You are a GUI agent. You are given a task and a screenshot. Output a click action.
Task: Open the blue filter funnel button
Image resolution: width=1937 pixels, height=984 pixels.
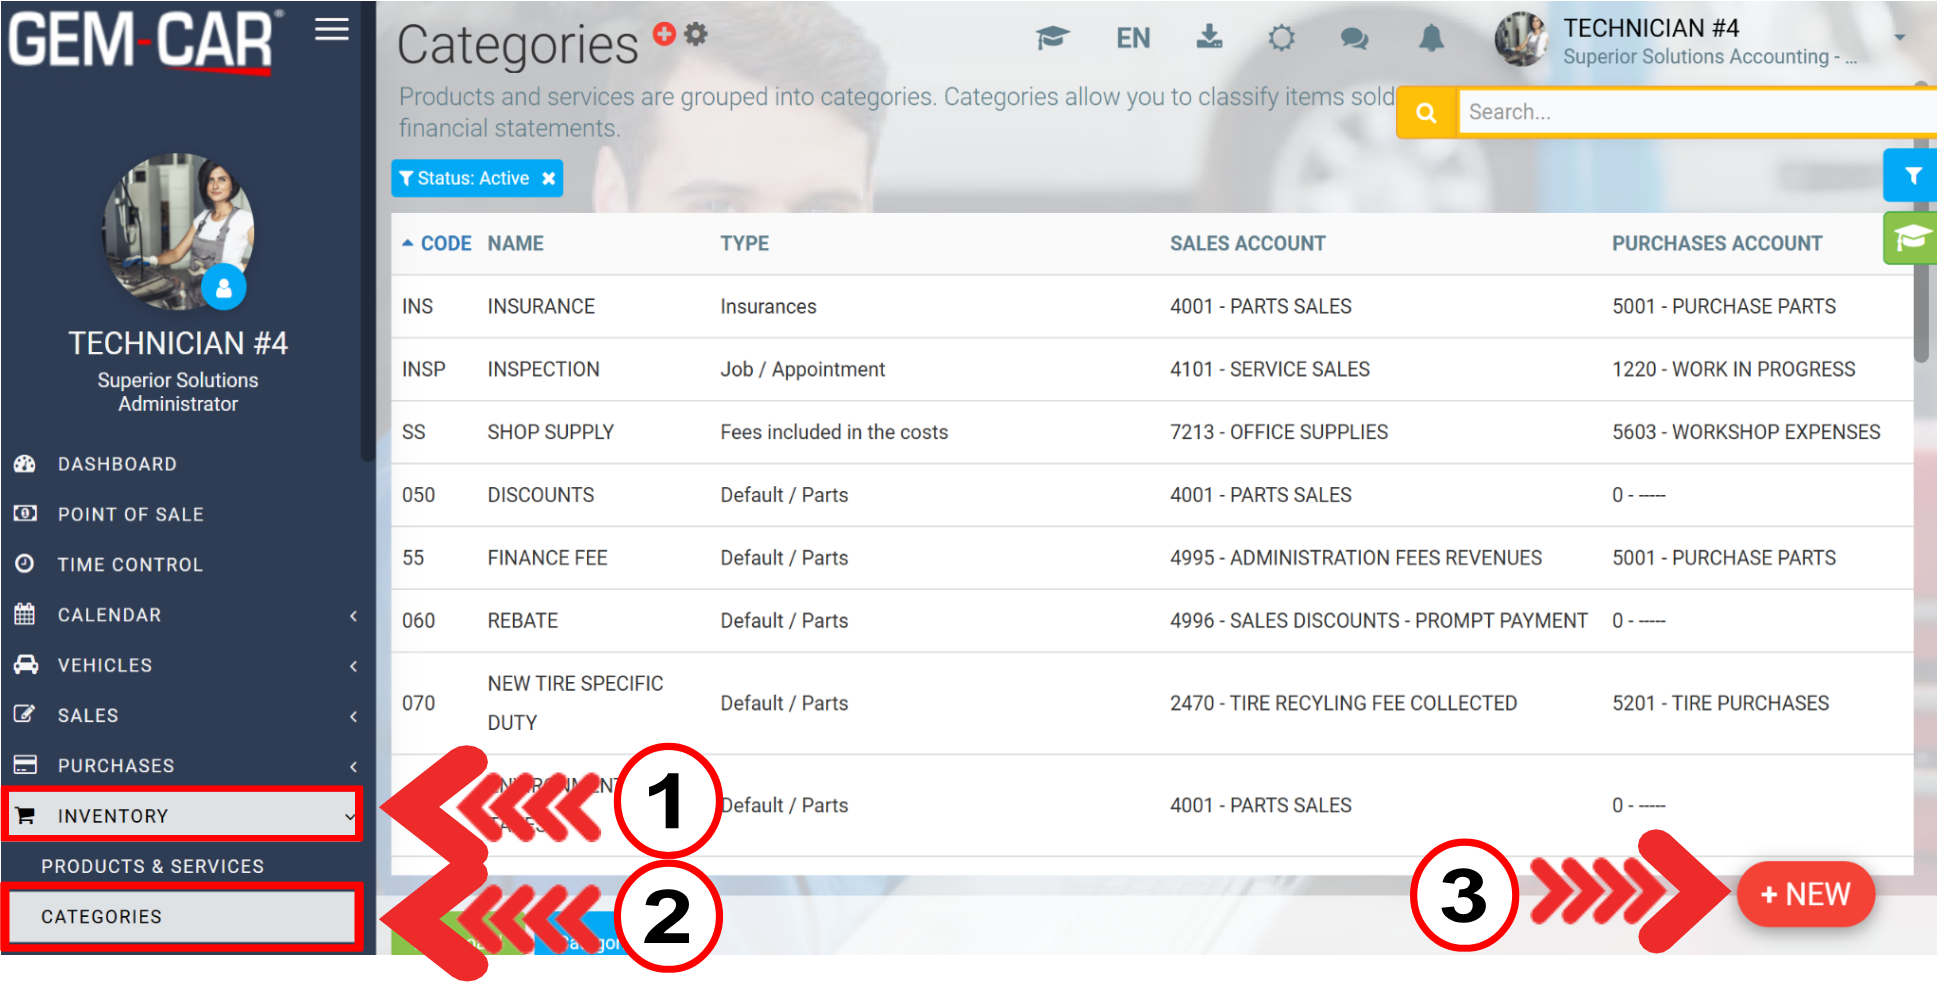1911,176
